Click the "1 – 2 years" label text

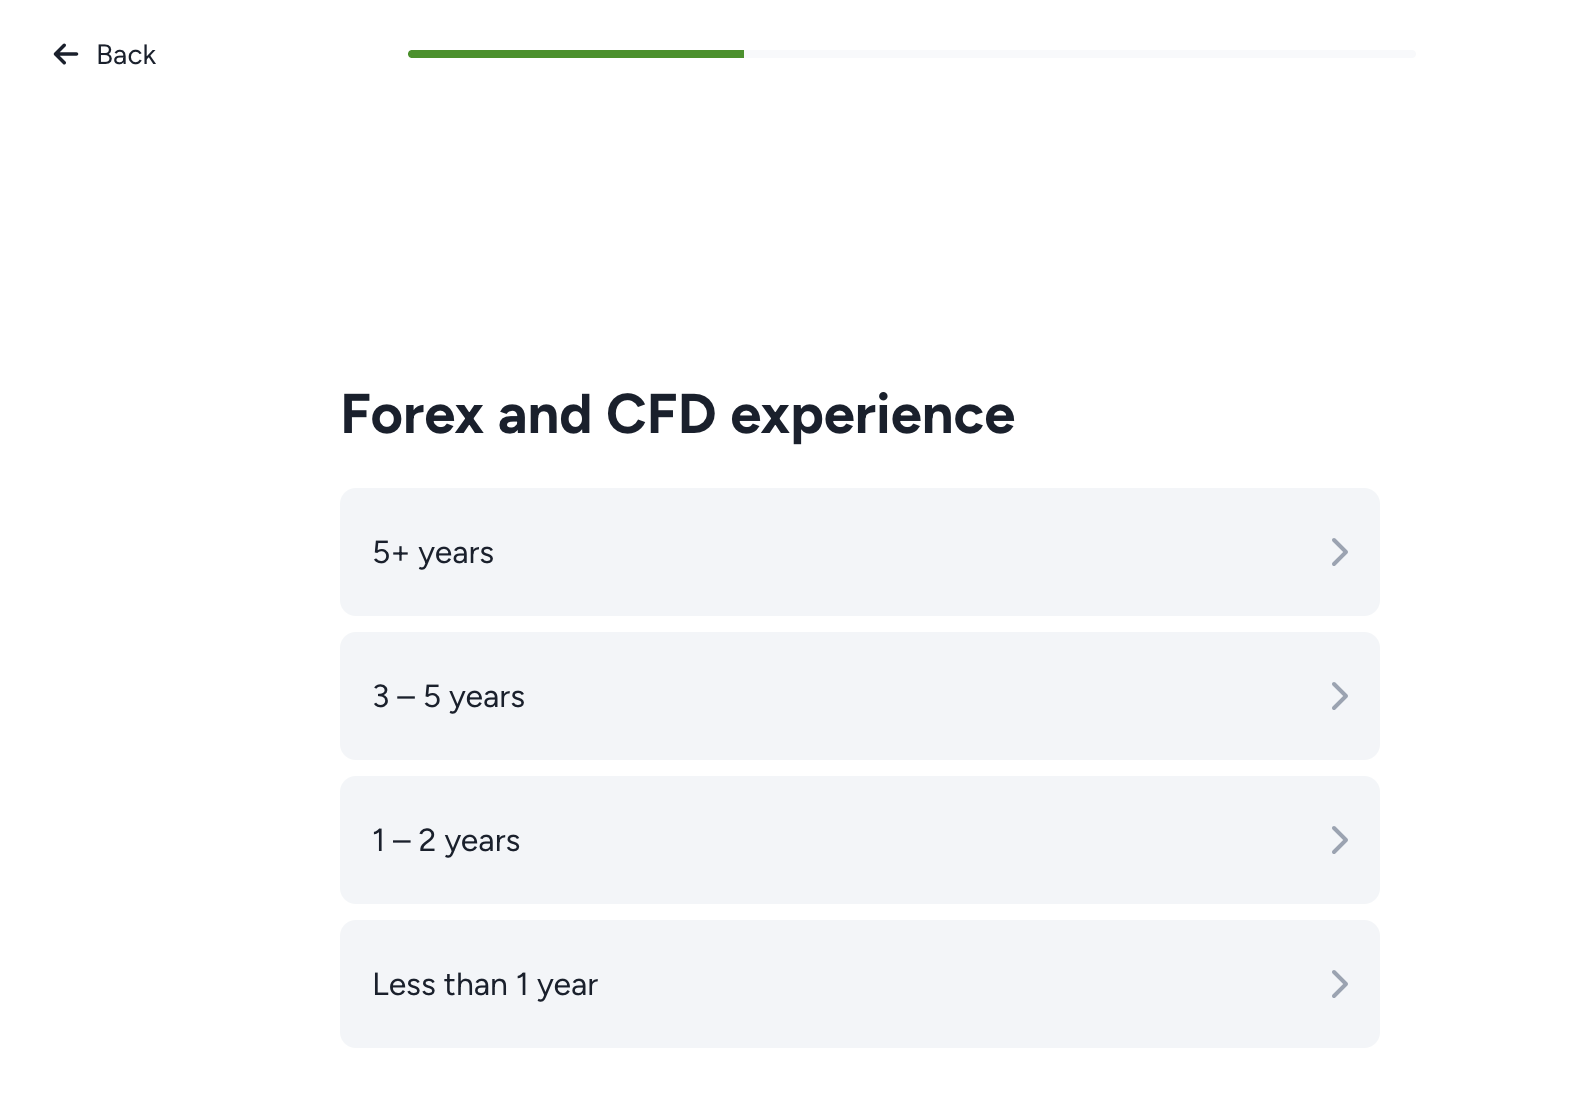446,841
